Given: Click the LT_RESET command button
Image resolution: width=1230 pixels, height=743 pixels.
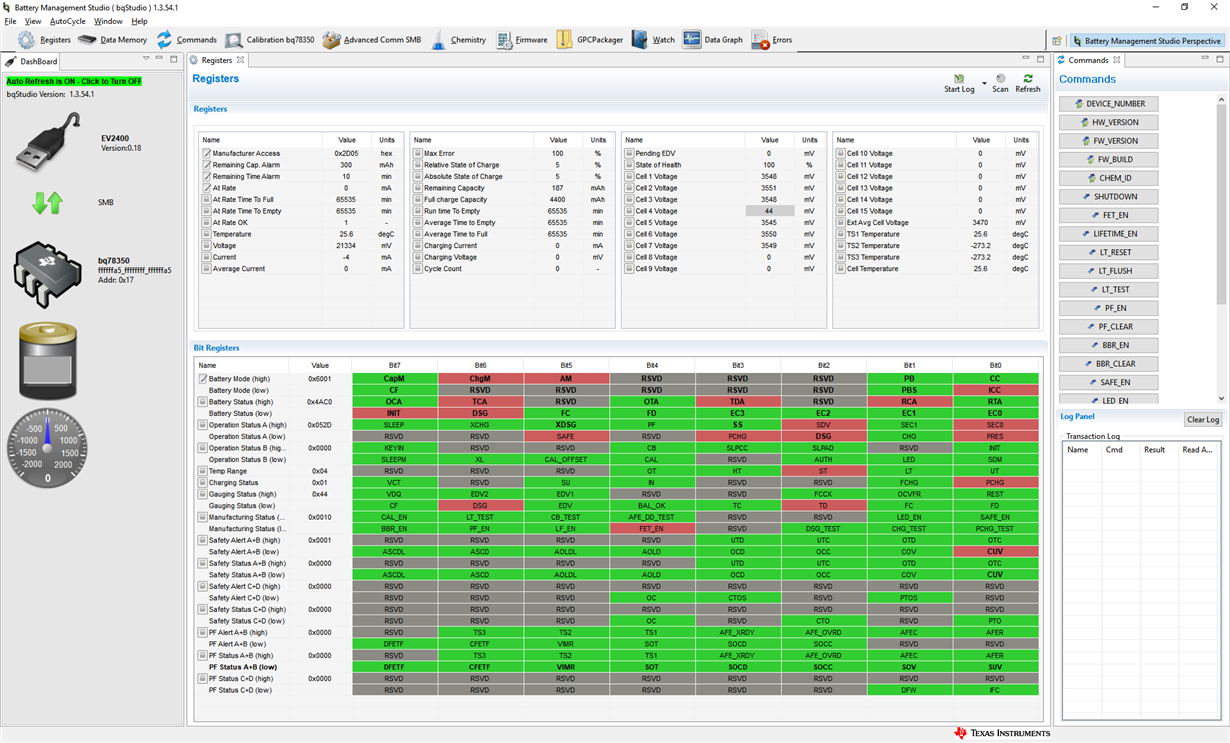Looking at the screenshot, I should click(1109, 252).
